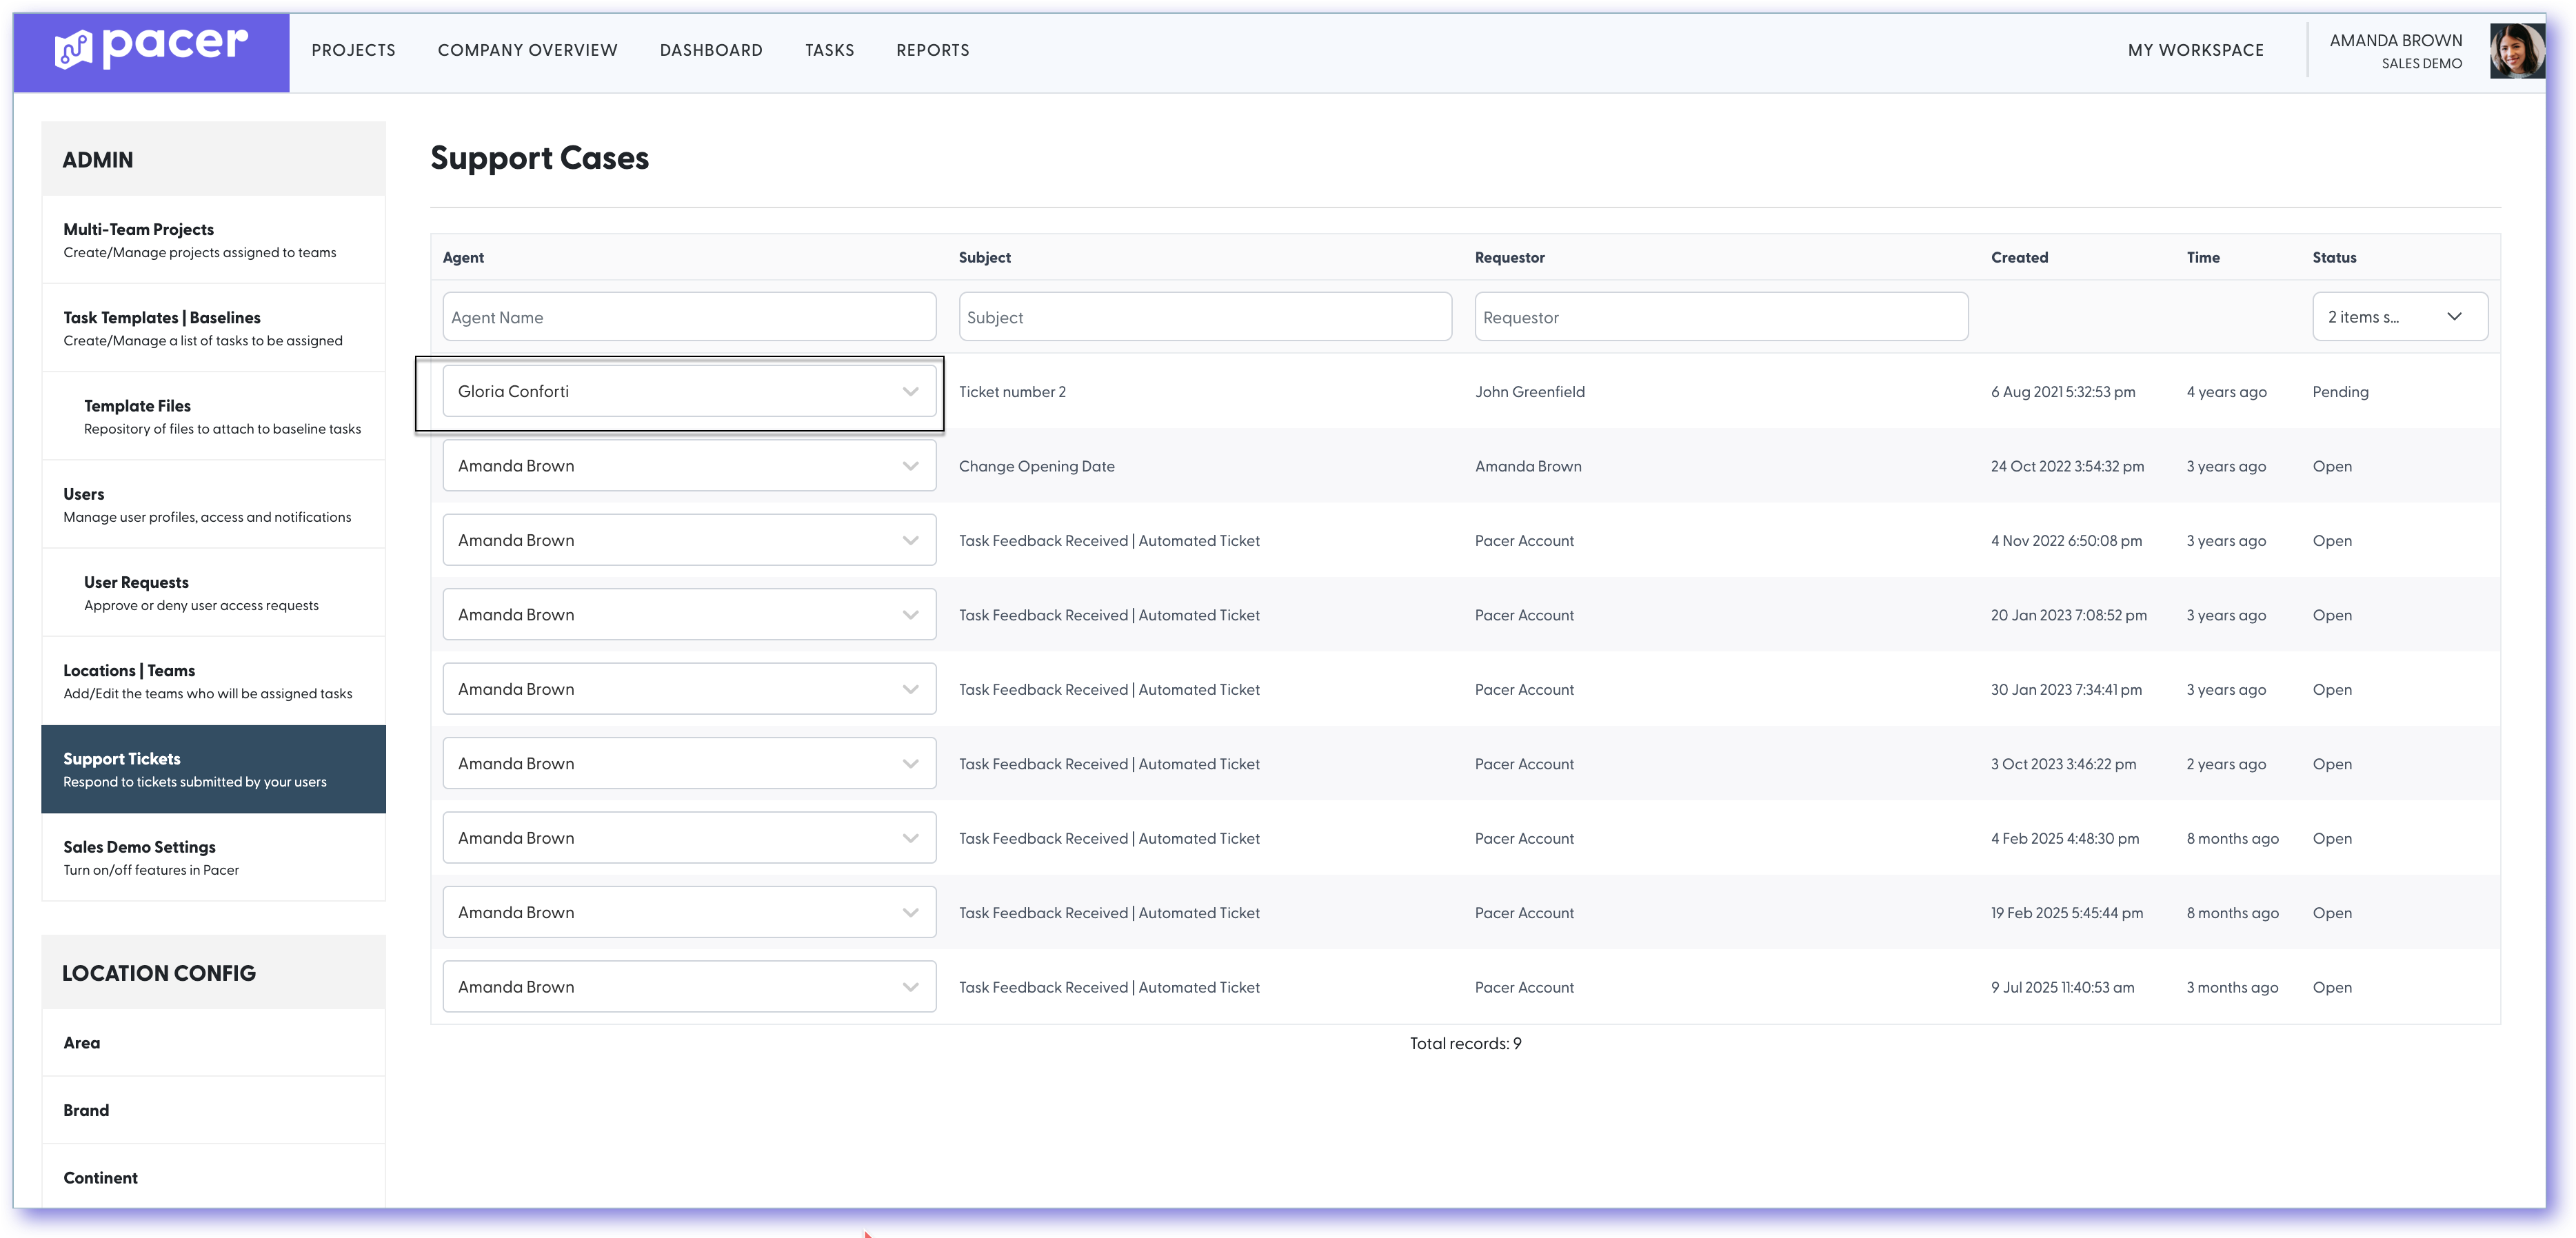This screenshot has width=2576, height=1238.
Task: Click the Status column header
Action: 2334,257
